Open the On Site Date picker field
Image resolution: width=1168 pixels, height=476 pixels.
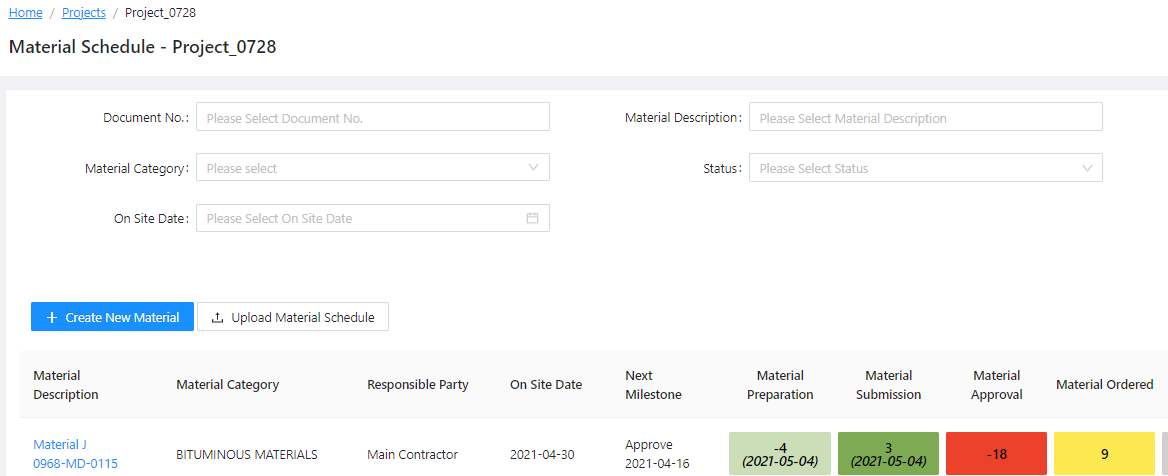coord(372,218)
